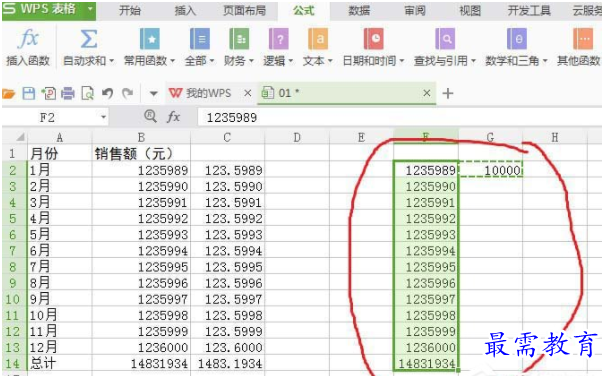Image resolution: width=606 pixels, height=376 pixels.
Task: Expand the Logical functions dropdown arrow
Action: (291, 61)
